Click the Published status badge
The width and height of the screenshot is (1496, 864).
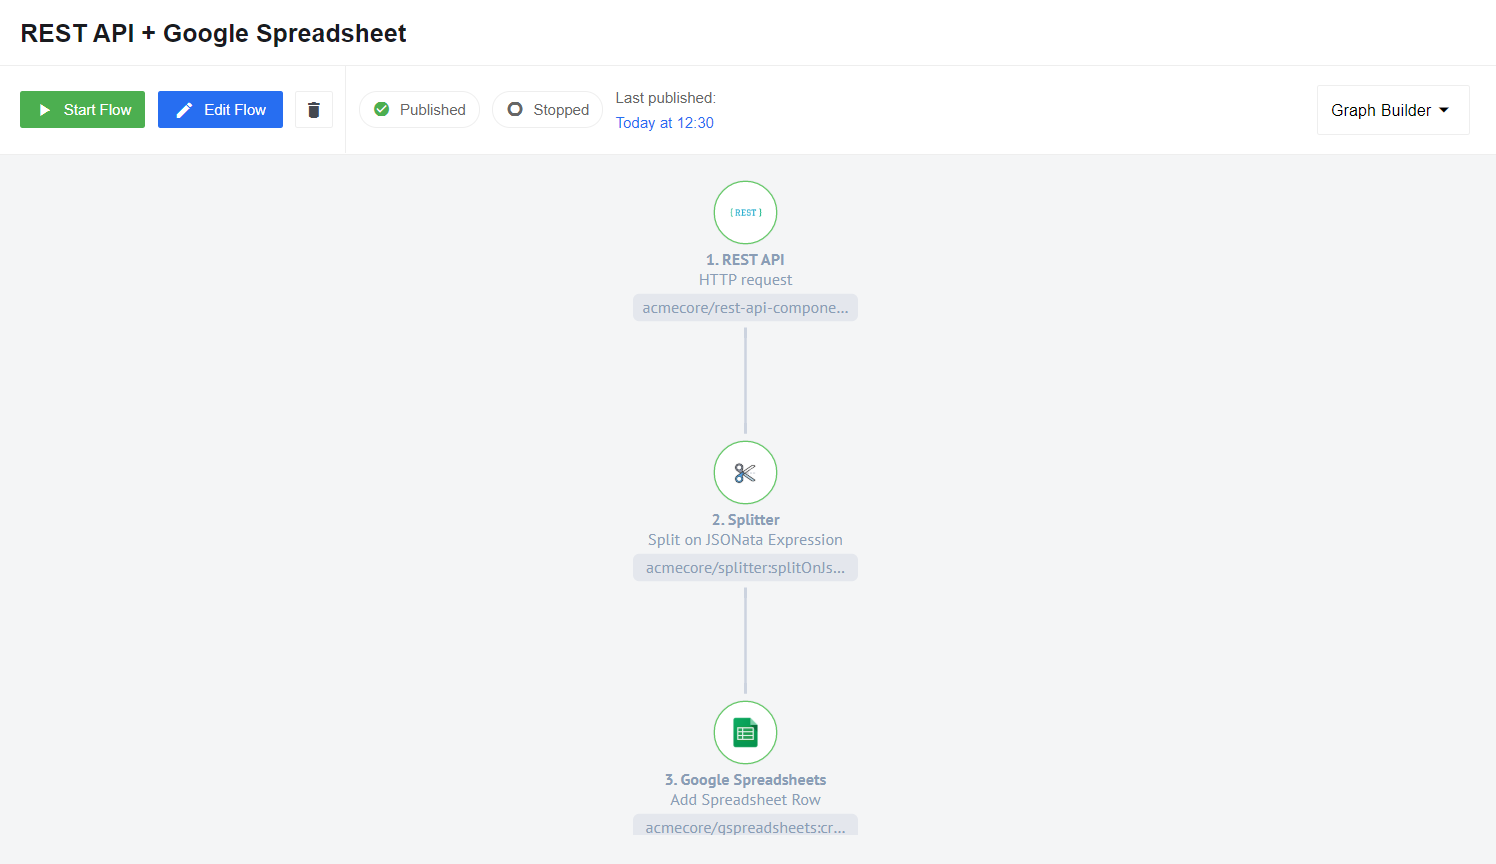(x=419, y=110)
